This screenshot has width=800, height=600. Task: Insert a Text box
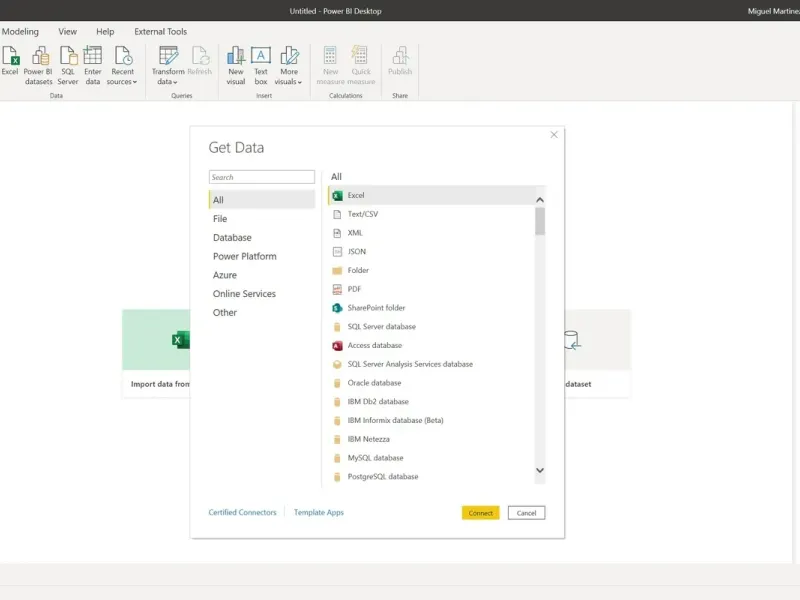click(261, 65)
